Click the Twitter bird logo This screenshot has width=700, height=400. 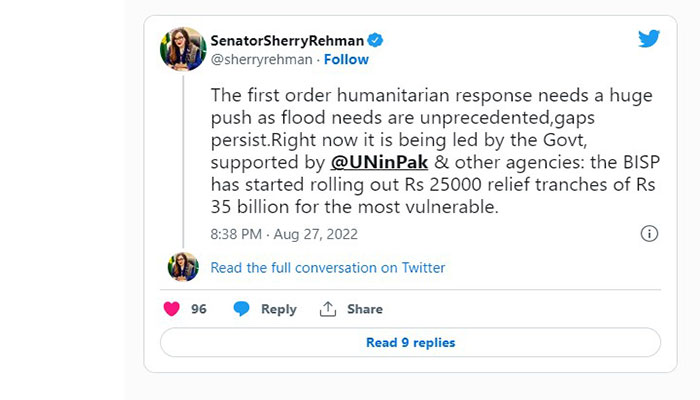pyautogui.click(x=649, y=39)
